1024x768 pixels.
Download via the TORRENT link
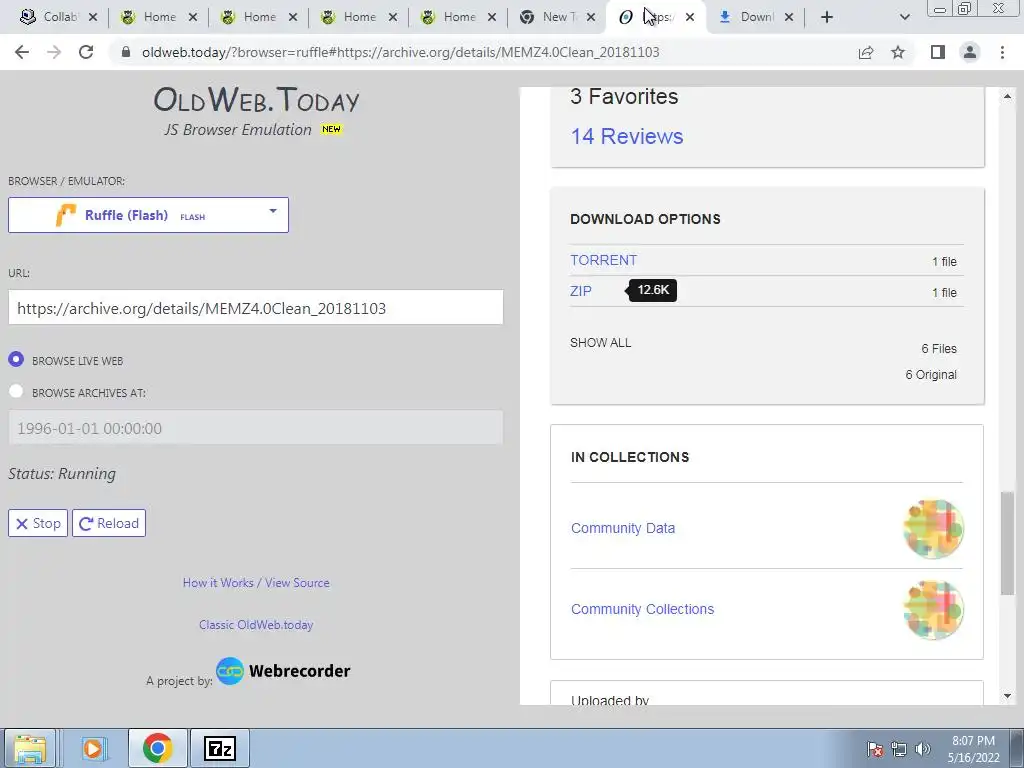point(603,260)
